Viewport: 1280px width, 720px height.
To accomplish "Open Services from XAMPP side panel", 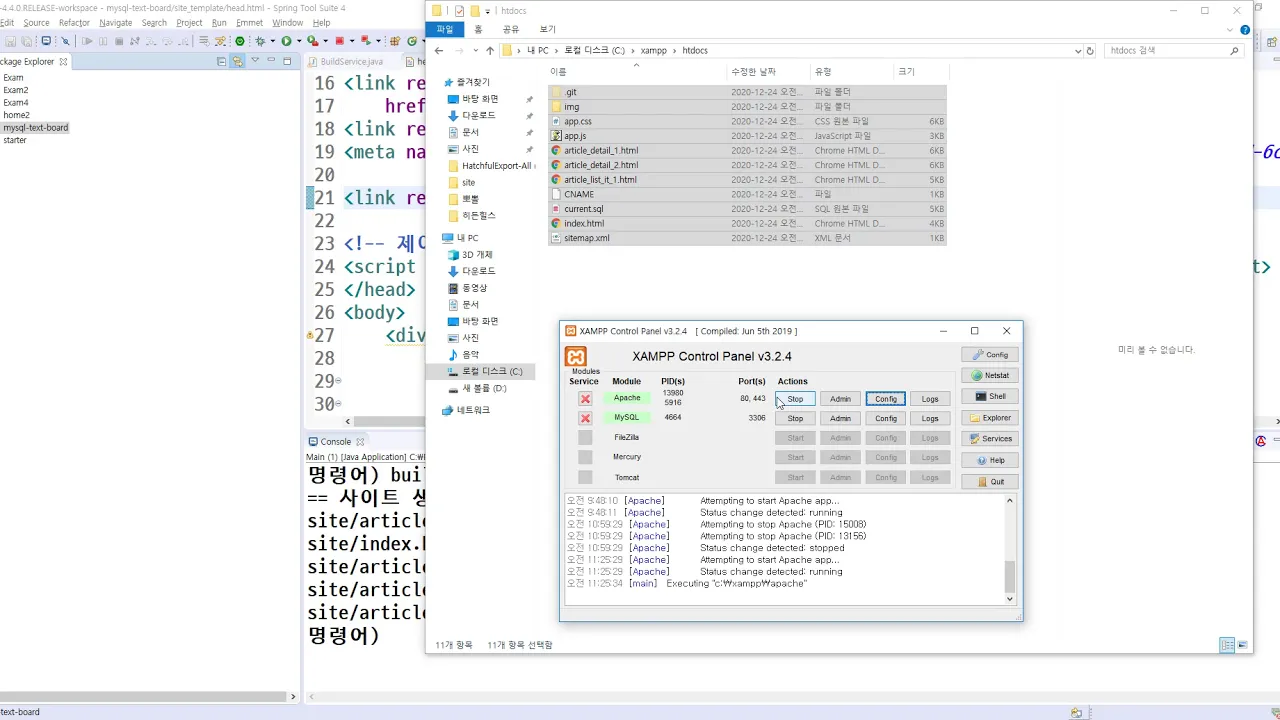I will coord(990,439).
